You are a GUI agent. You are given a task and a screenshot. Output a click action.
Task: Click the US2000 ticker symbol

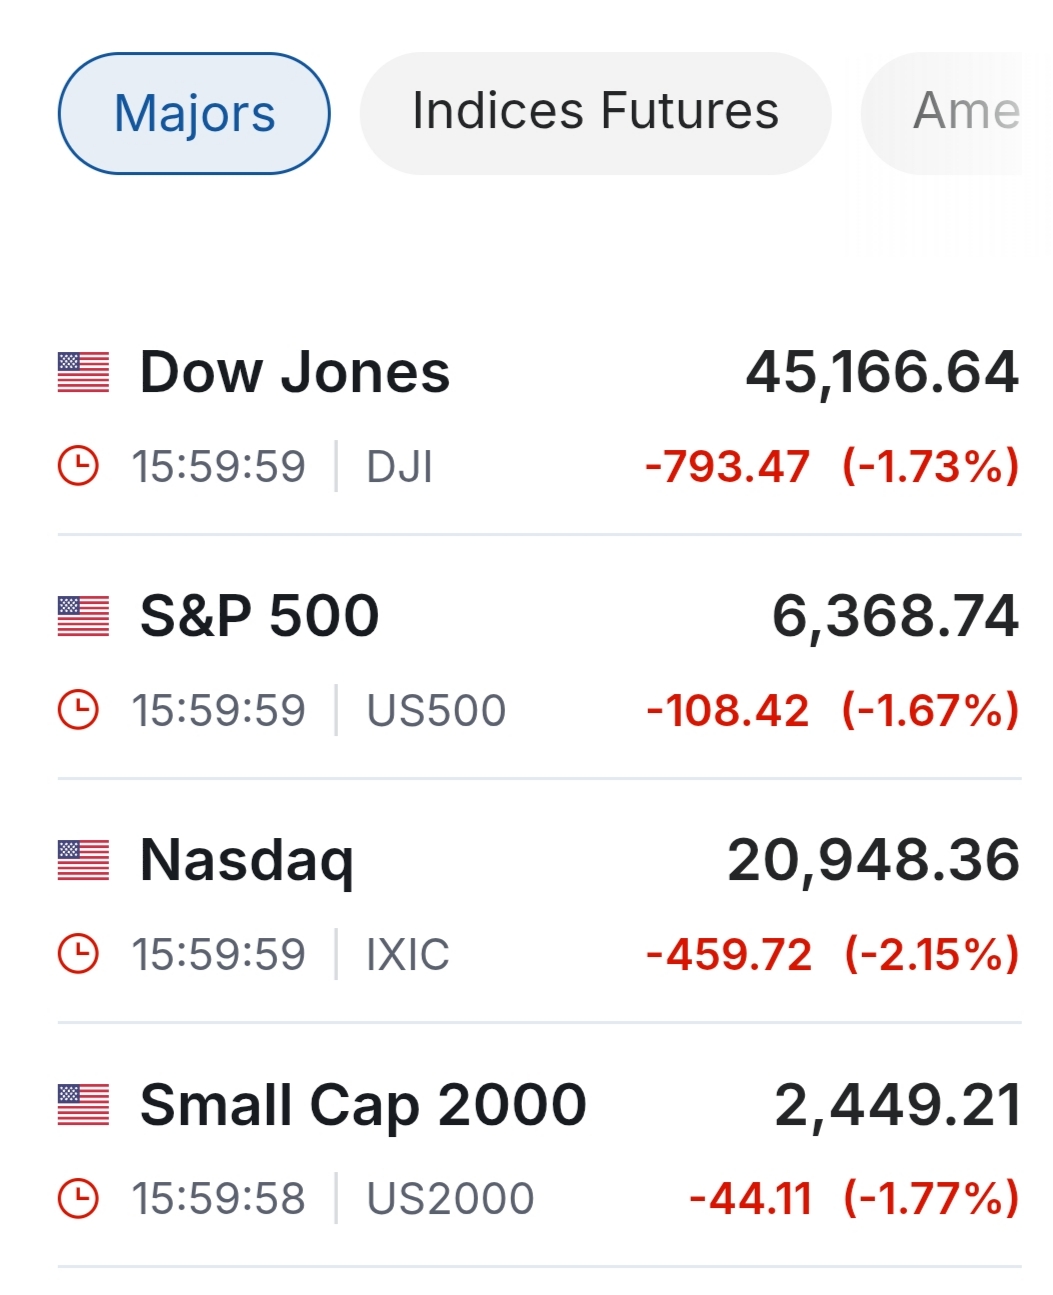point(450,1198)
